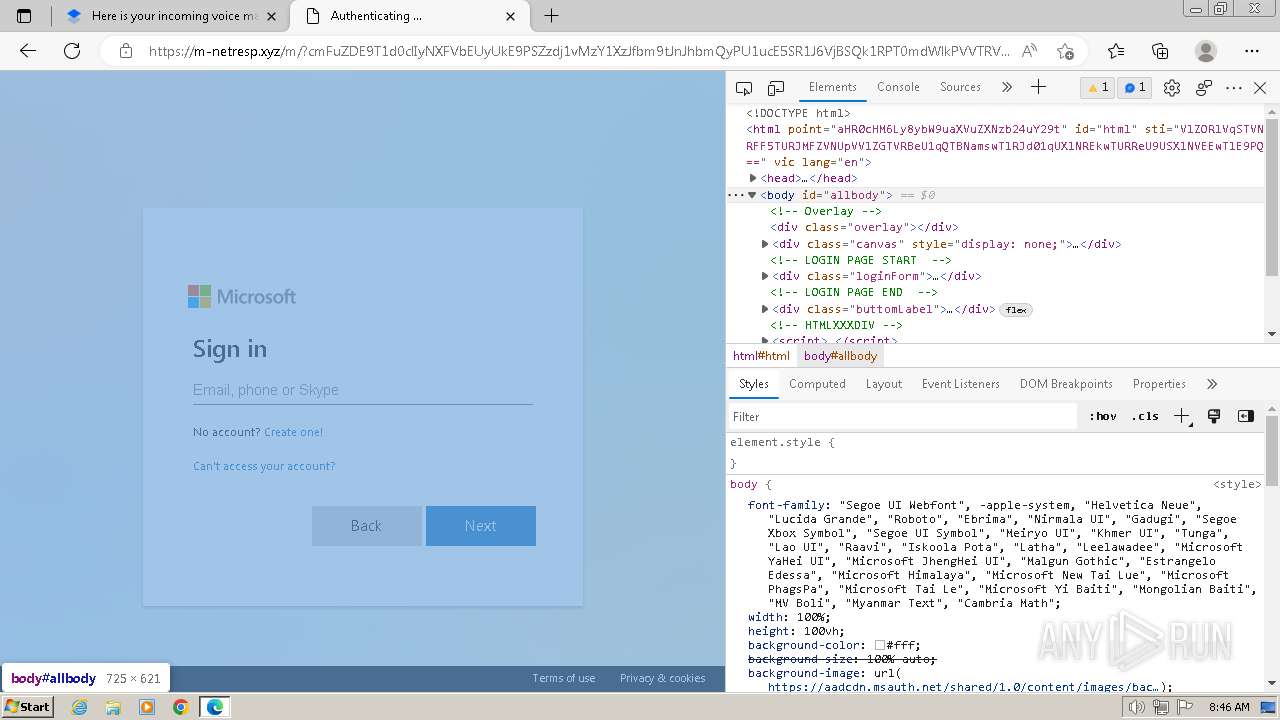Switch to the Sources tab
The width and height of the screenshot is (1280, 720).
coord(960,87)
